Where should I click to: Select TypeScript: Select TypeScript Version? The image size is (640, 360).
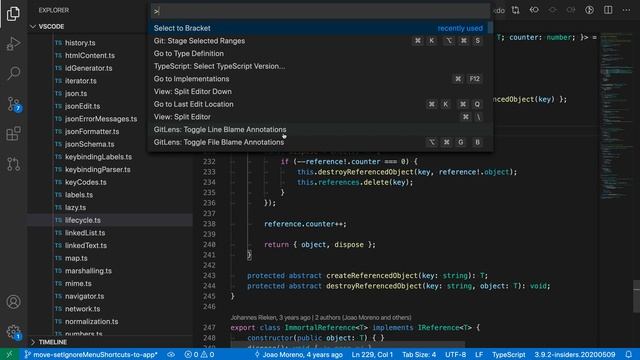[320, 66]
